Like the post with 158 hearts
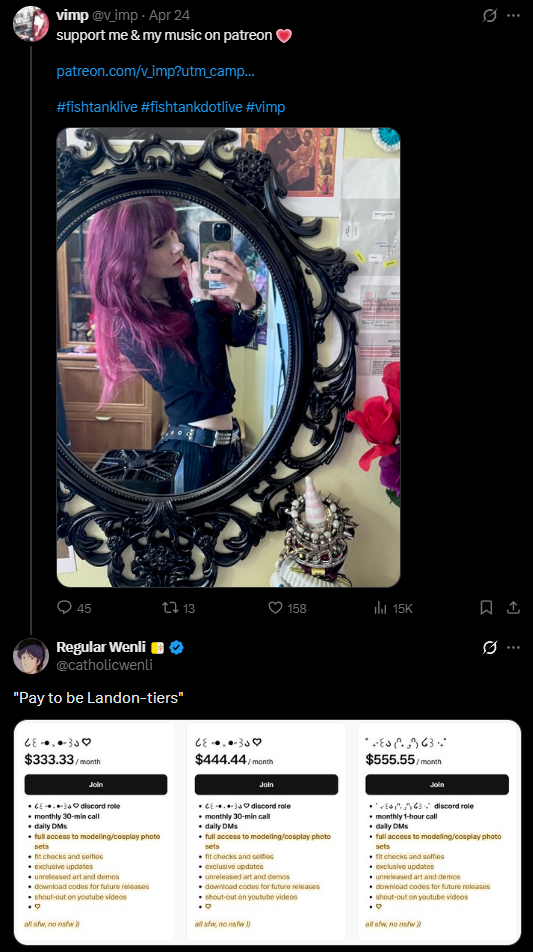Viewport: 533px width, 952px height. [x=276, y=607]
